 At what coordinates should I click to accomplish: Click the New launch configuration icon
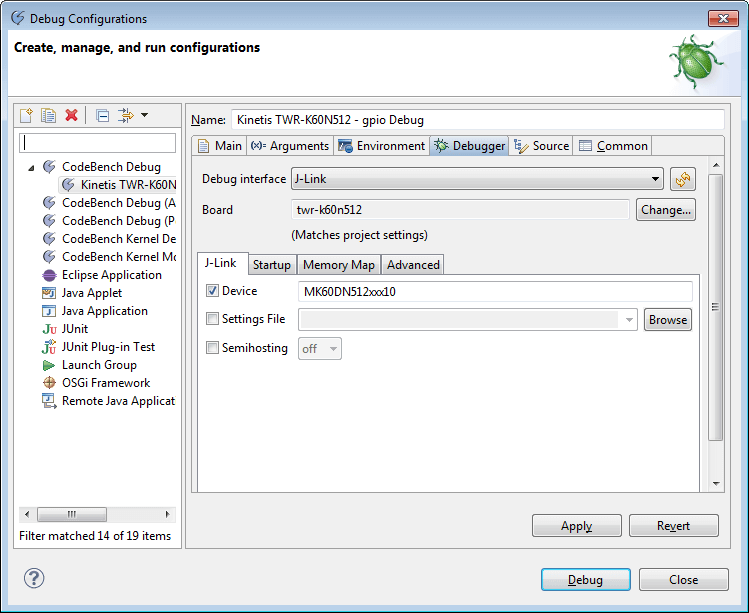point(27,115)
